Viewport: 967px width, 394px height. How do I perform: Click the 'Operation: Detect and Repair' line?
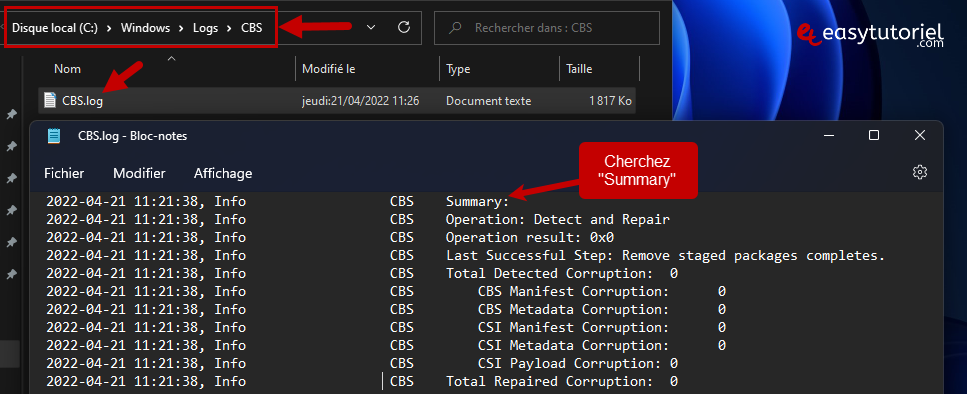click(x=558, y=220)
